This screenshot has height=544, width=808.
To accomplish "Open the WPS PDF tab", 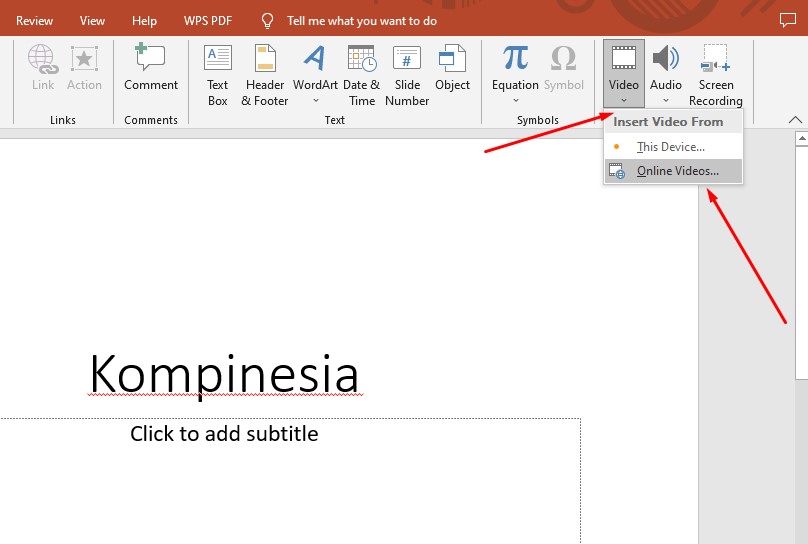I will click(x=205, y=21).
